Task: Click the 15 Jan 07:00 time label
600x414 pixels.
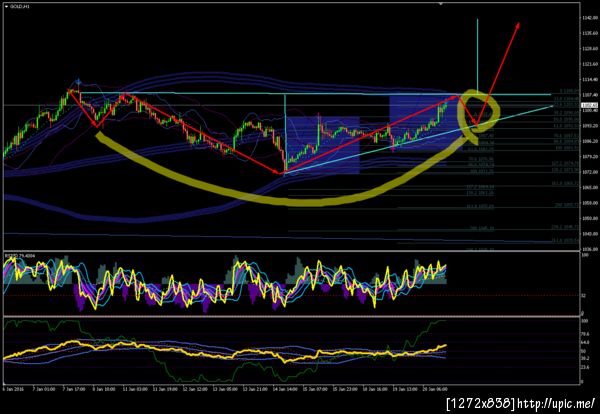Action: 316,389
